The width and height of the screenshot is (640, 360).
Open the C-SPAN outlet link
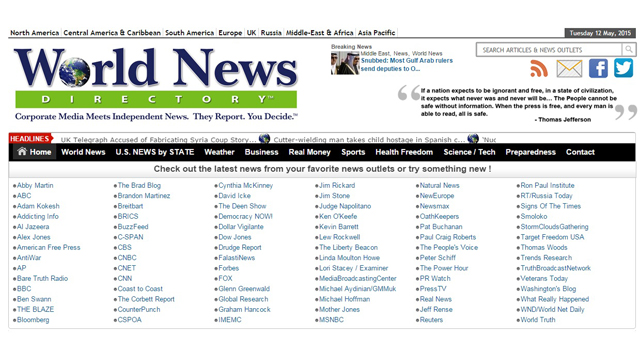pyautogui.click(x=130, y=237)
